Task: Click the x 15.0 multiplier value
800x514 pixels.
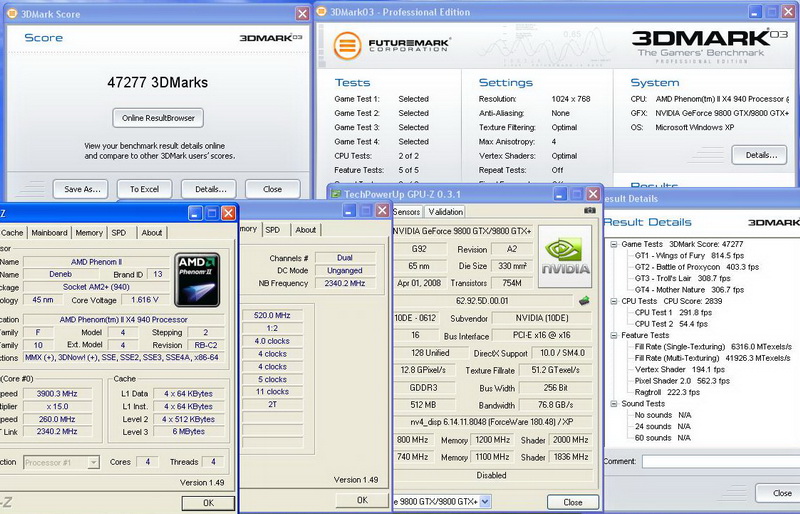Action: 57,406
